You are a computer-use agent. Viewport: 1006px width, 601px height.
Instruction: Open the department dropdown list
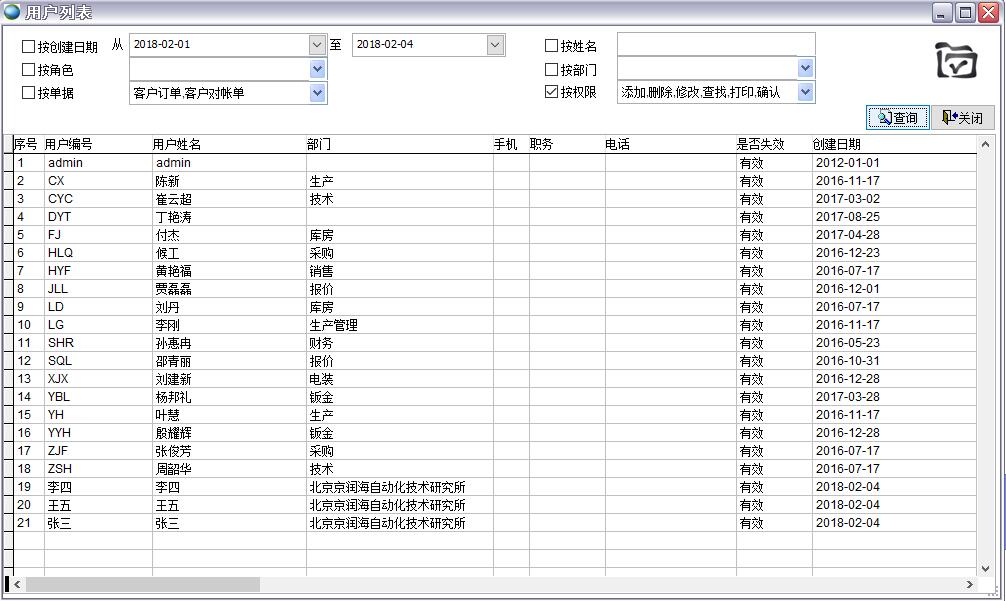pyautogui.click(x=805, y=68)
